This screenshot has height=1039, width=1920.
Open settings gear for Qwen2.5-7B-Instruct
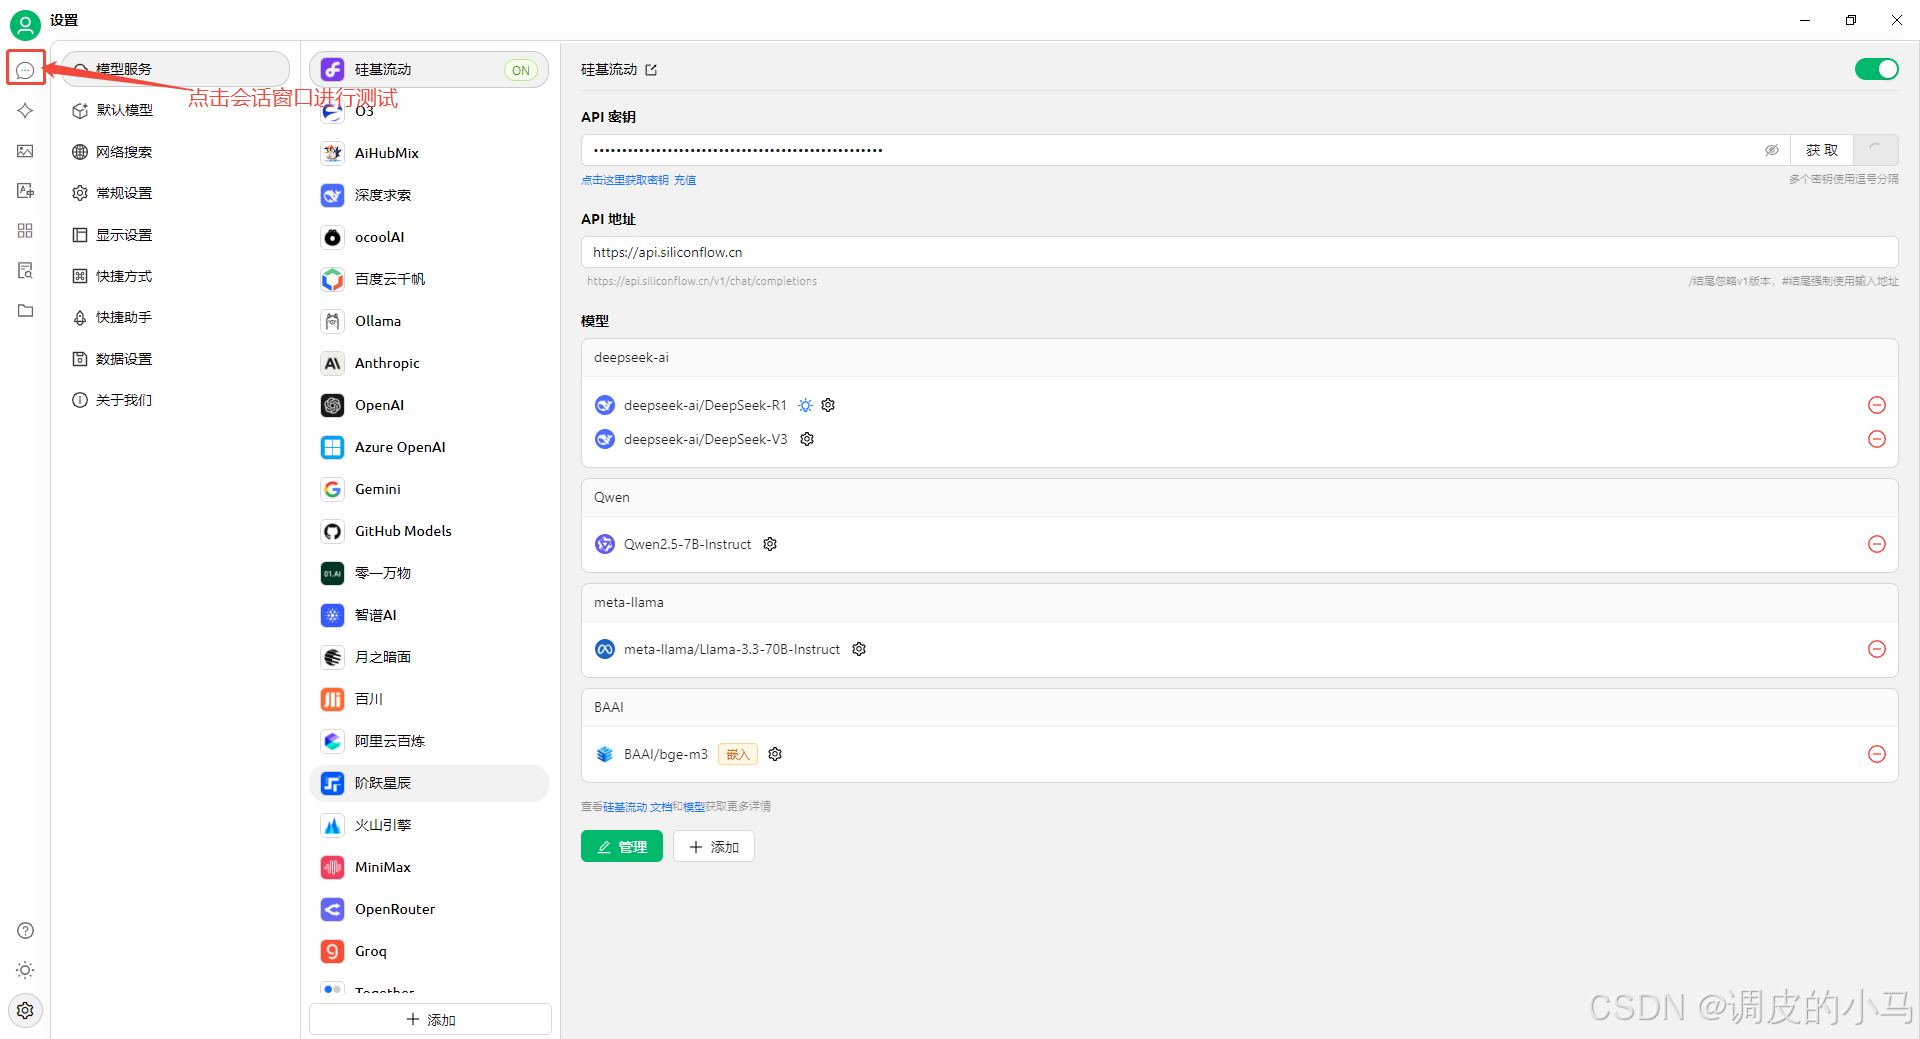pyautogui.click(x=770, y=544)
